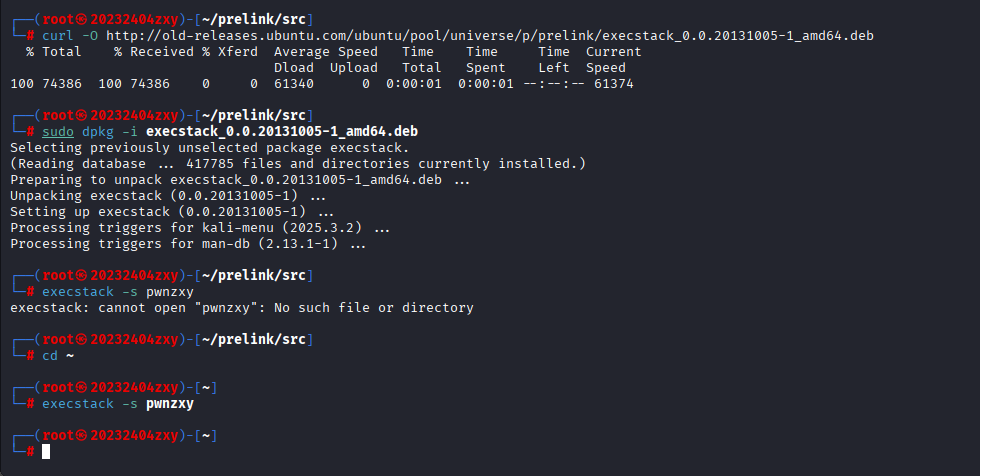
Task: Click the curl command word
Action: tap(58, 35)
